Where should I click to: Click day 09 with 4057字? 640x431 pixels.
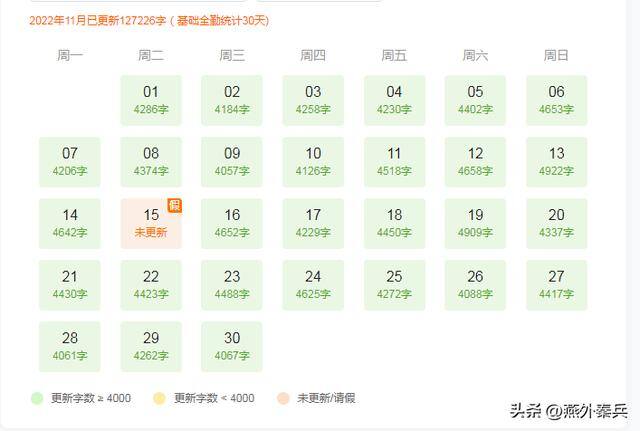click(232, 162)
